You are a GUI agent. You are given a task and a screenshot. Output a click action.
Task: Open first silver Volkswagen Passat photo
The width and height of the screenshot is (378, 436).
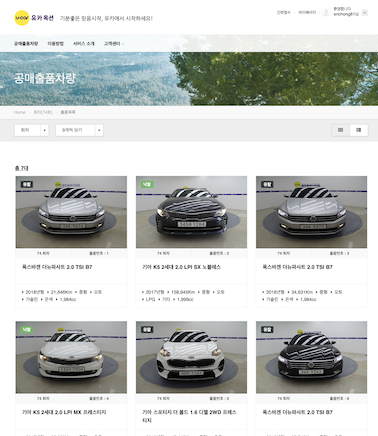[x=71, y=212]
